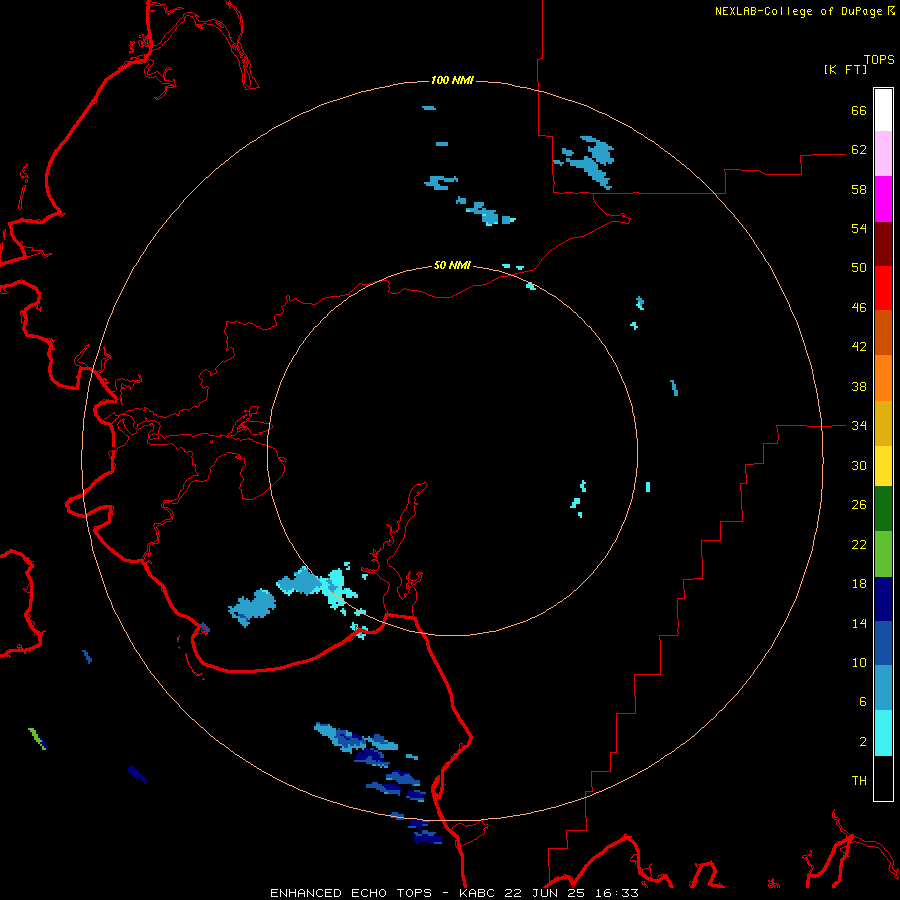
Task: Click the '10' legend value
Action: [859, 663]
